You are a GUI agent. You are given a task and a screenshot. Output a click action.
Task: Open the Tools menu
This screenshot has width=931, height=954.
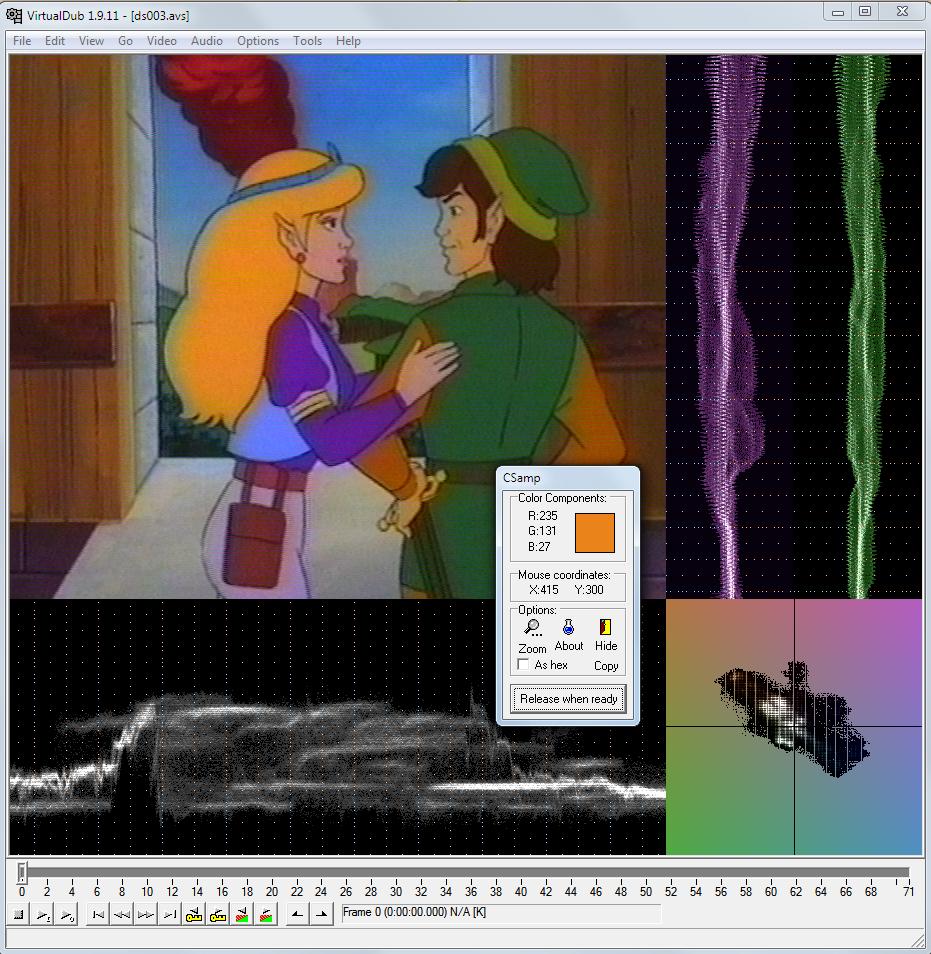(x=307, y=41)
